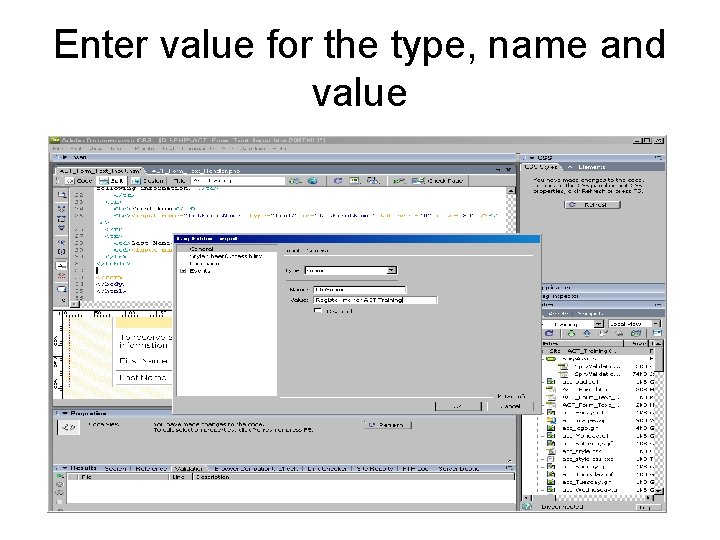Screen dimensions: 720x540
Task: Click the document Title input field
Action: (238, 181)
